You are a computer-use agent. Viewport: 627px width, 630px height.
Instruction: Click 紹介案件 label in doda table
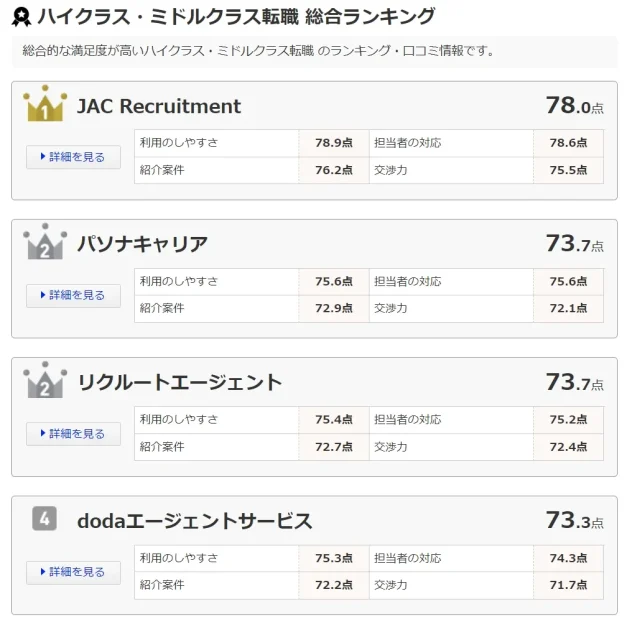pos(162,585)
